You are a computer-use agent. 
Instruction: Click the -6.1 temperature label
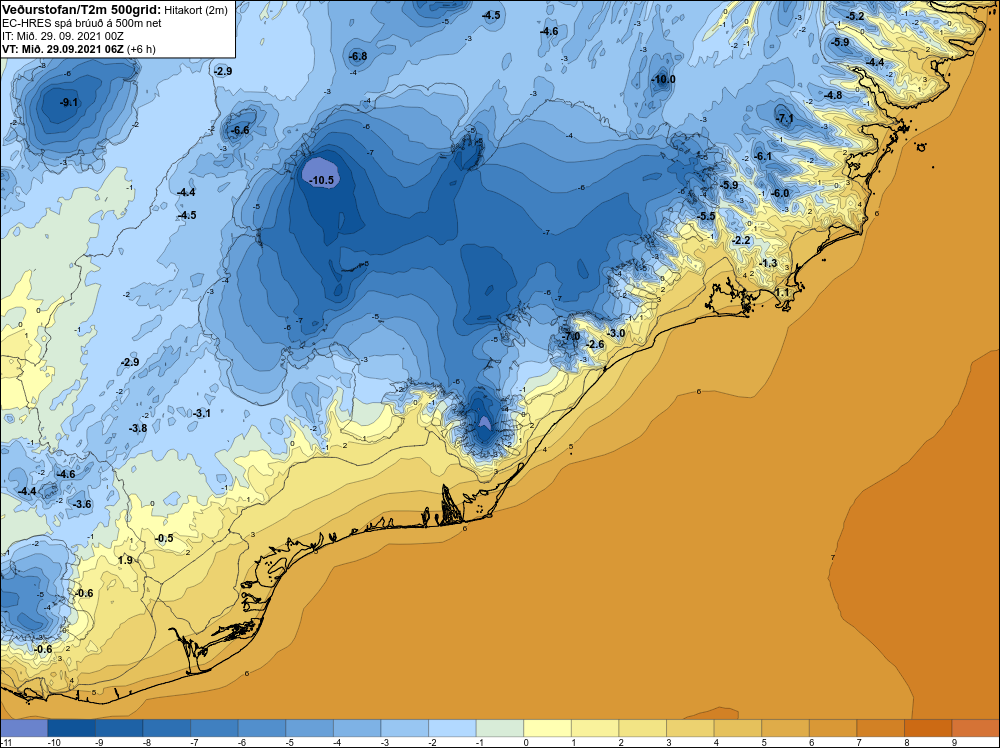762,156
